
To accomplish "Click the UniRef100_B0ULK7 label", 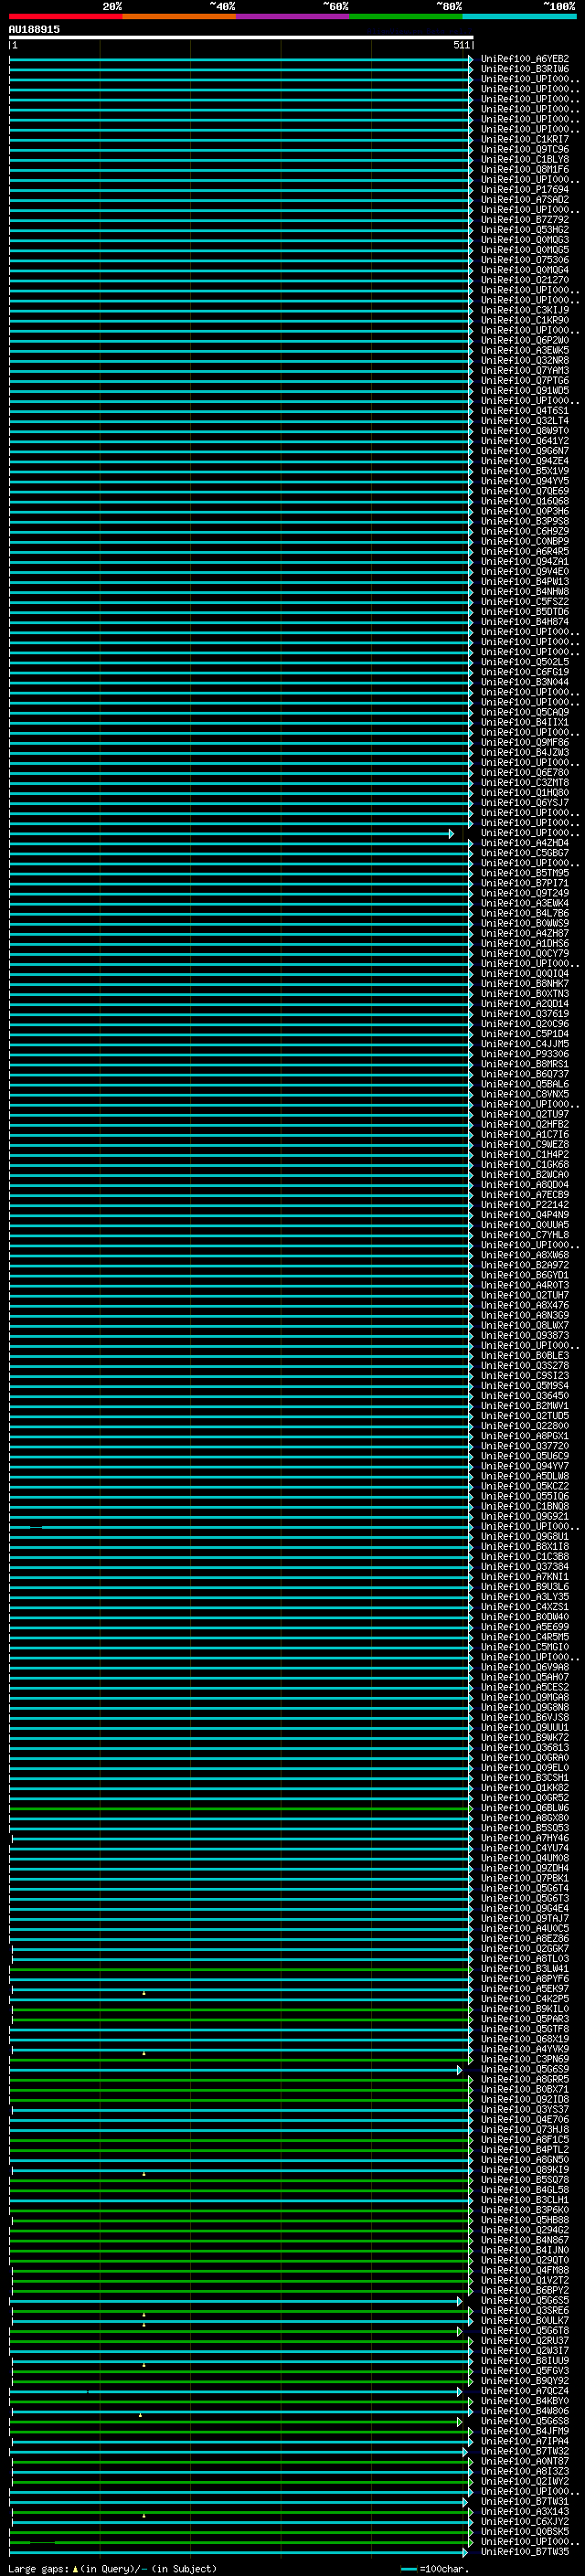I will pyautogui.click(x=525, y=2320).
